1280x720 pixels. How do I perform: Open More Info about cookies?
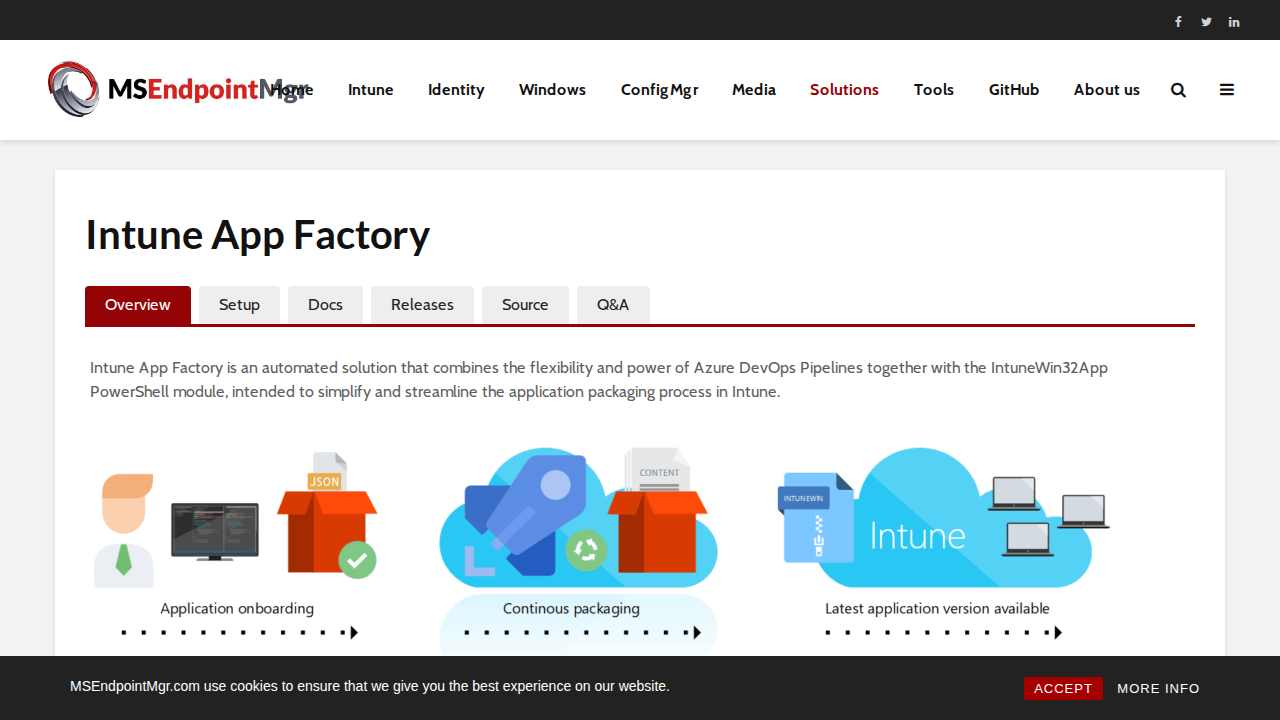click(x=1158, y=688)
